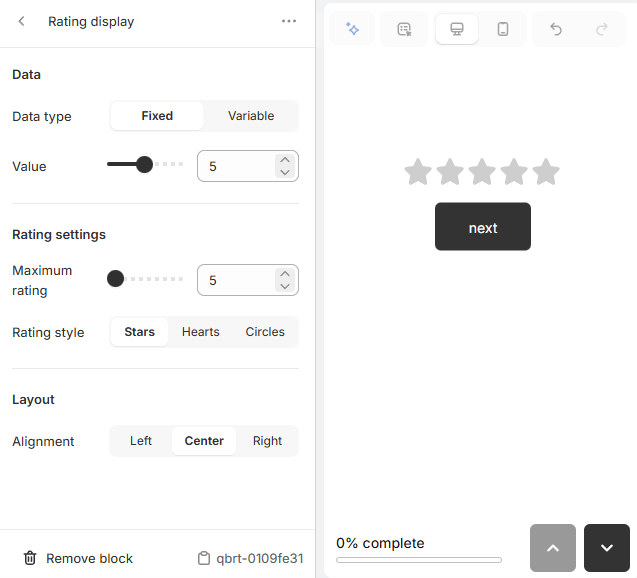Go to next page with down chevron
The height and width of the screenshot is (578, 637).
607,548
